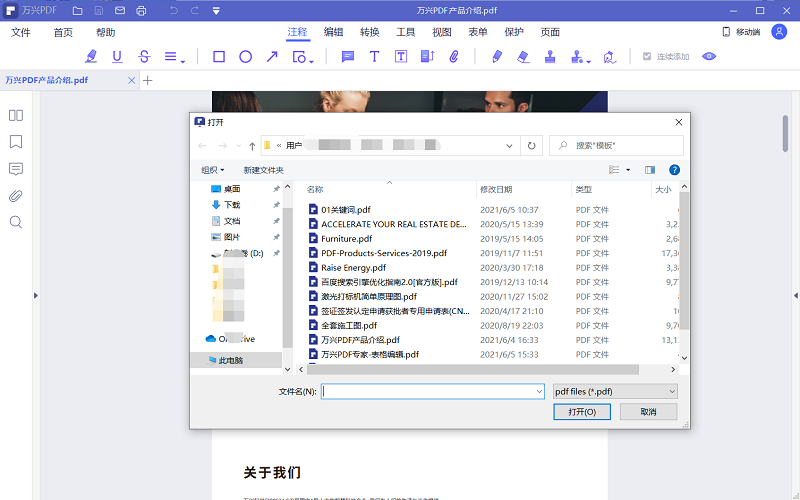Select the typewriter text tool
800x500 pixels.
point(374,57)
